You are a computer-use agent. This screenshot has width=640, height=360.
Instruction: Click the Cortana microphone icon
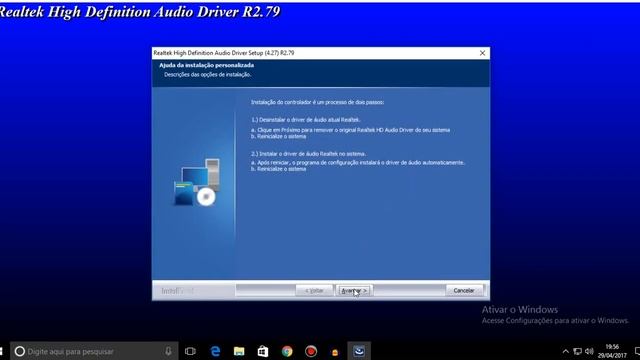pyautogui.click(x=168, y=351)
